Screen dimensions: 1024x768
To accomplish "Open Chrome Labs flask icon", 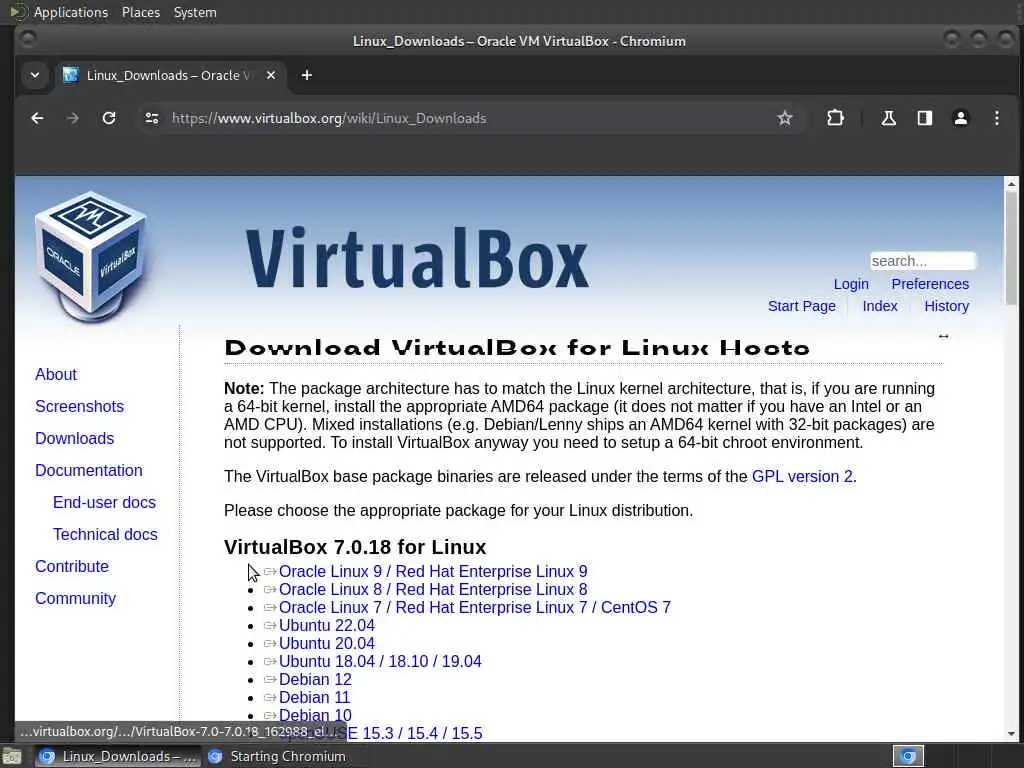I will coord(888,118).
